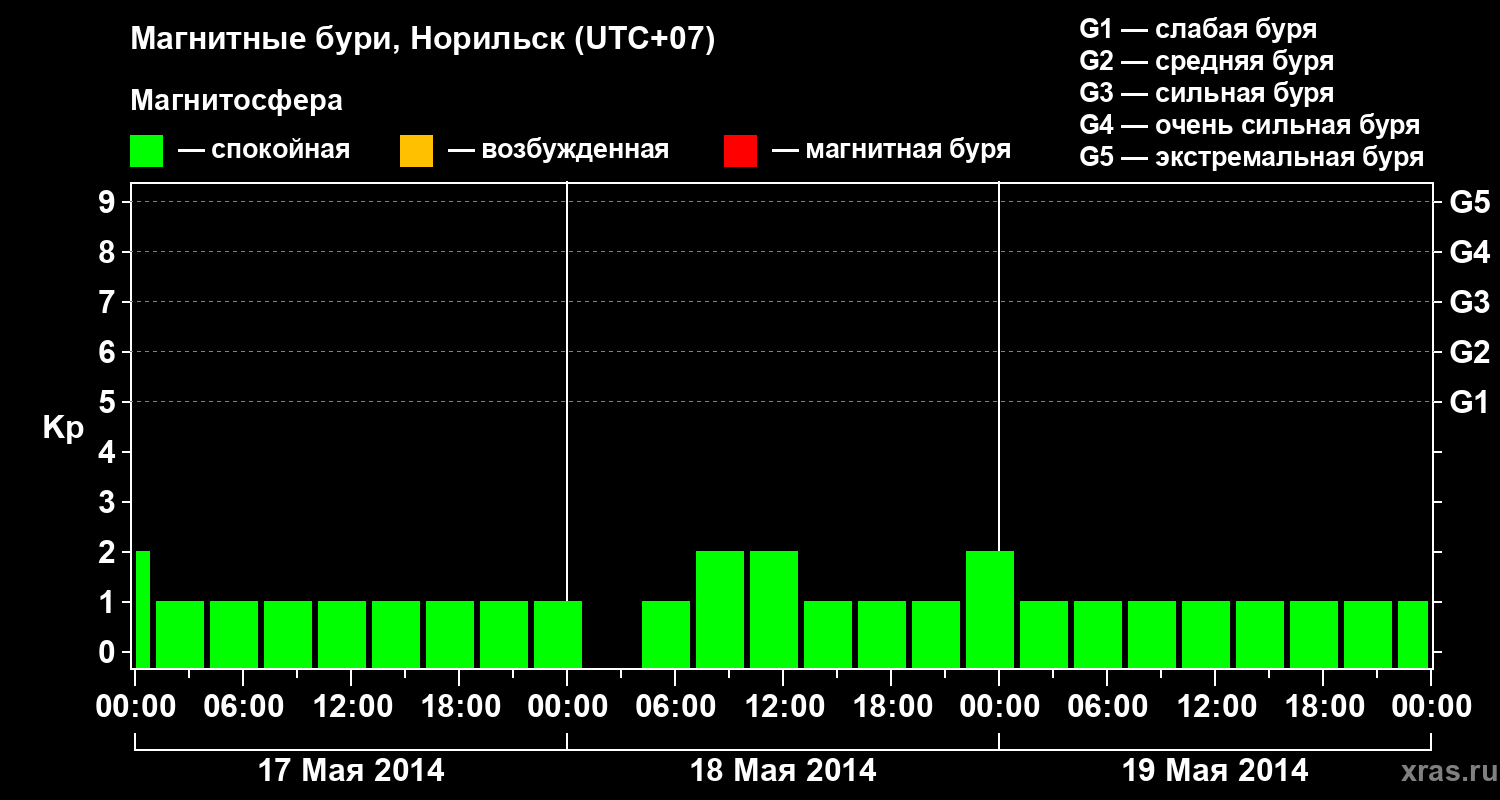Click the green 'спокойная' legend swatch
Screen dimensions: 1500x800
click(x=147, y=151)
